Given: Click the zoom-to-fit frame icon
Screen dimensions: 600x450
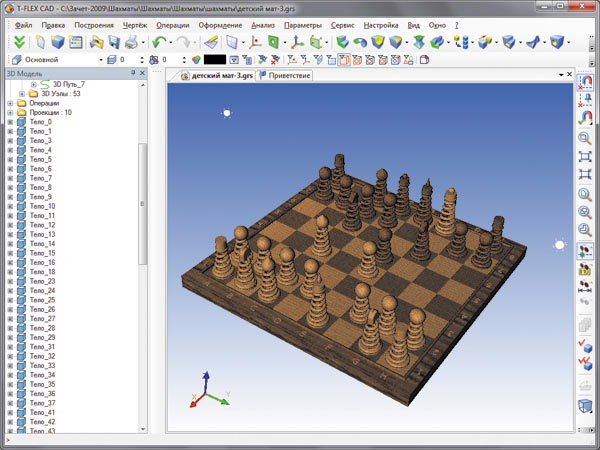Looking at the screenshot, I should pyautogui.click(x=585, y=157).
